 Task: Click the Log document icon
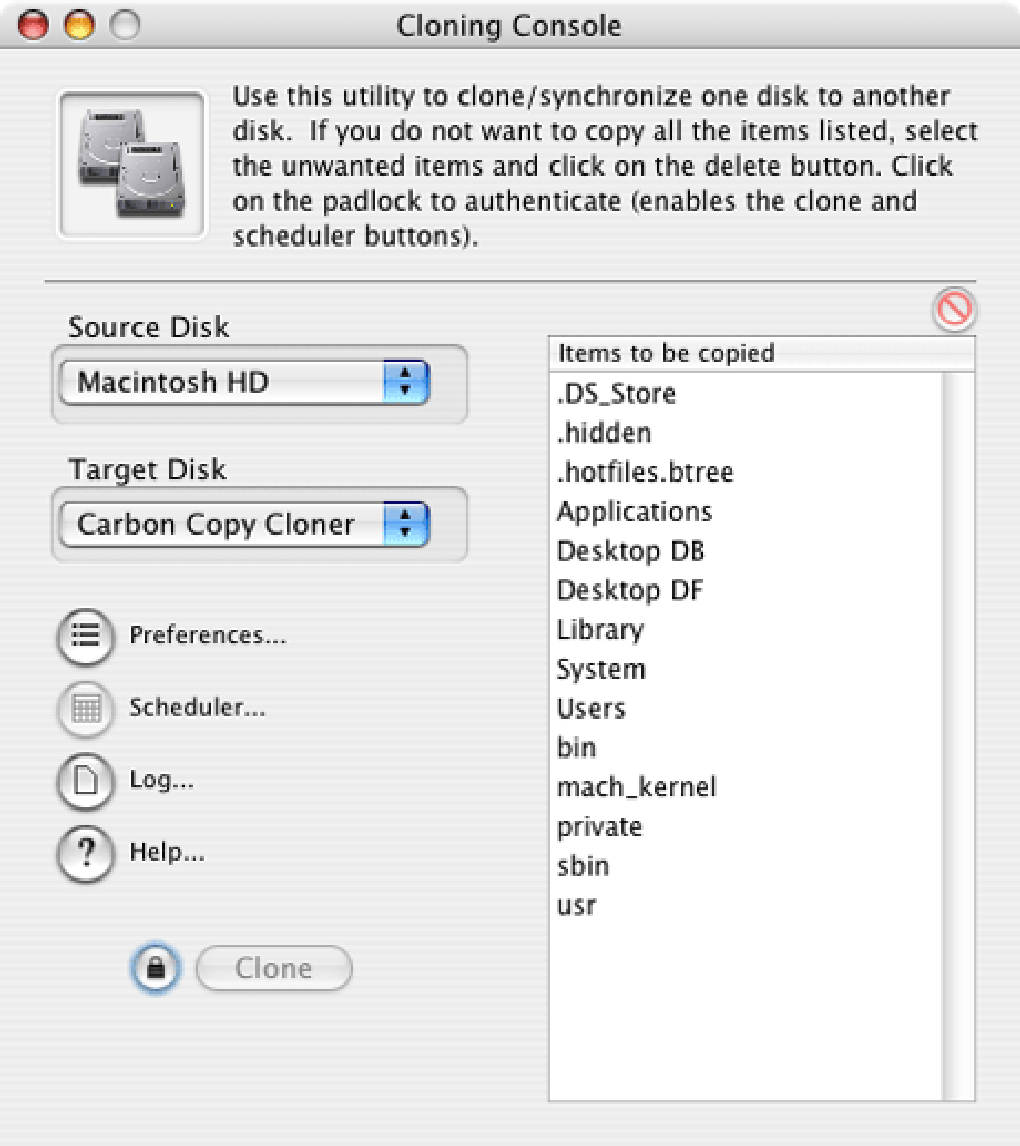pos(85,781)
